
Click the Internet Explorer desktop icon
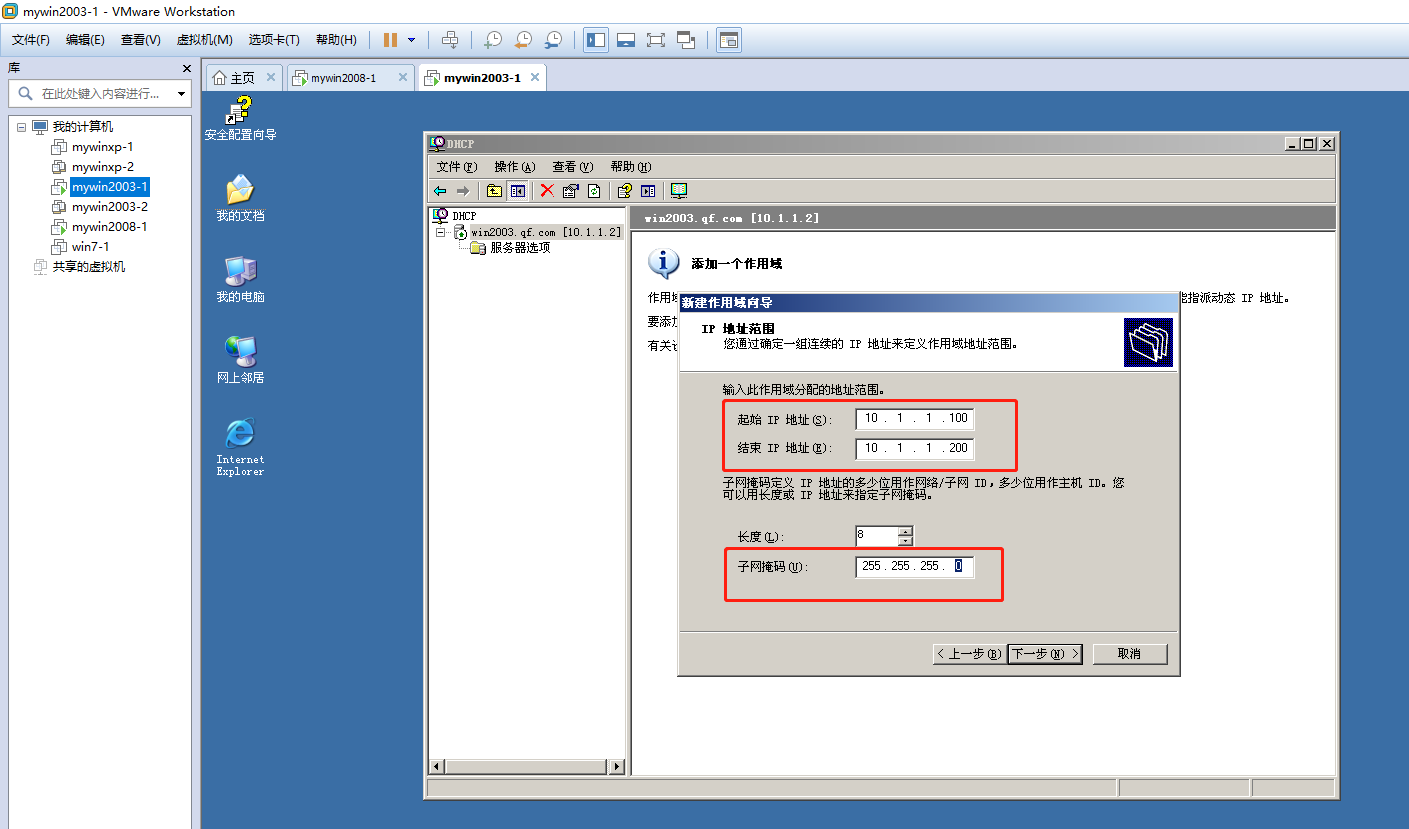pyautogui.click(x=240, y=447)
